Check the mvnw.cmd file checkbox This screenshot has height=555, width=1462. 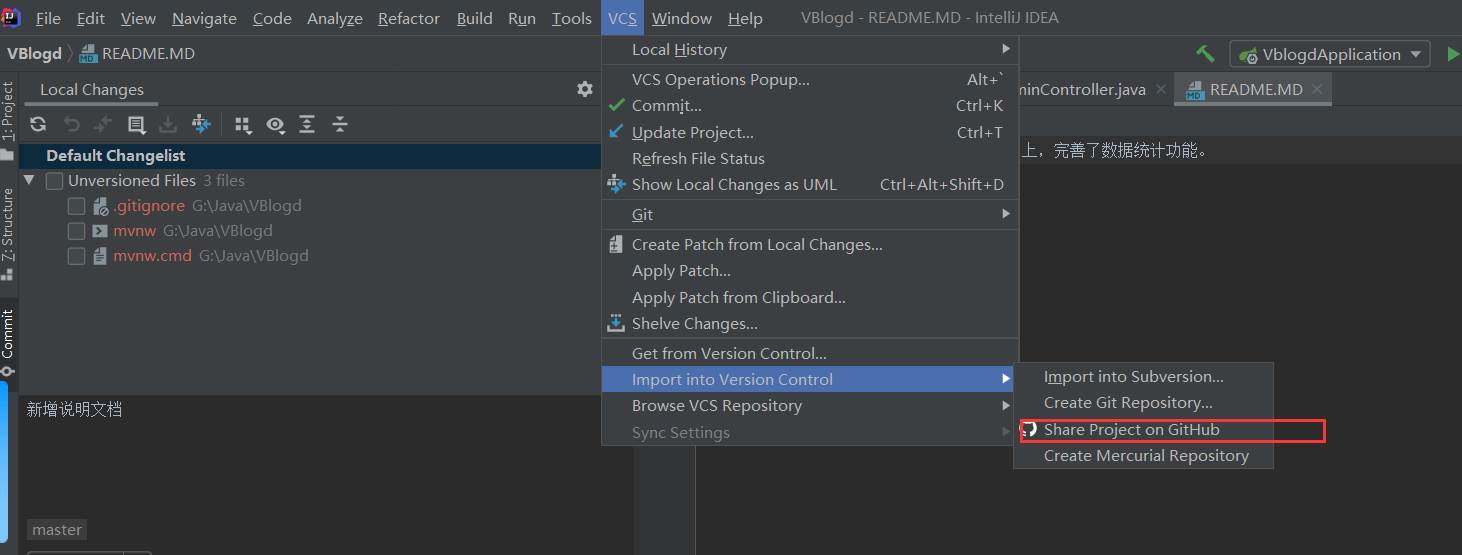tap(76, 256)
